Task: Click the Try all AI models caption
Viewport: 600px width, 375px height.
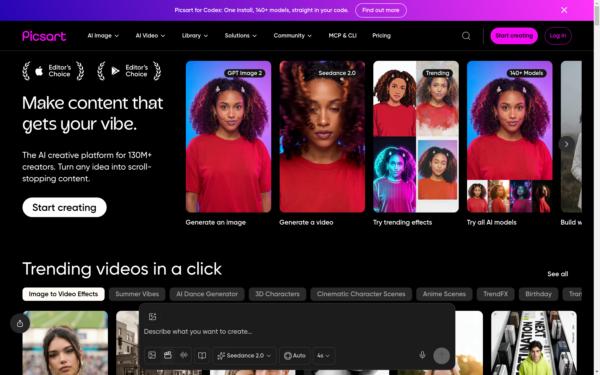Action: click(492, 222)
